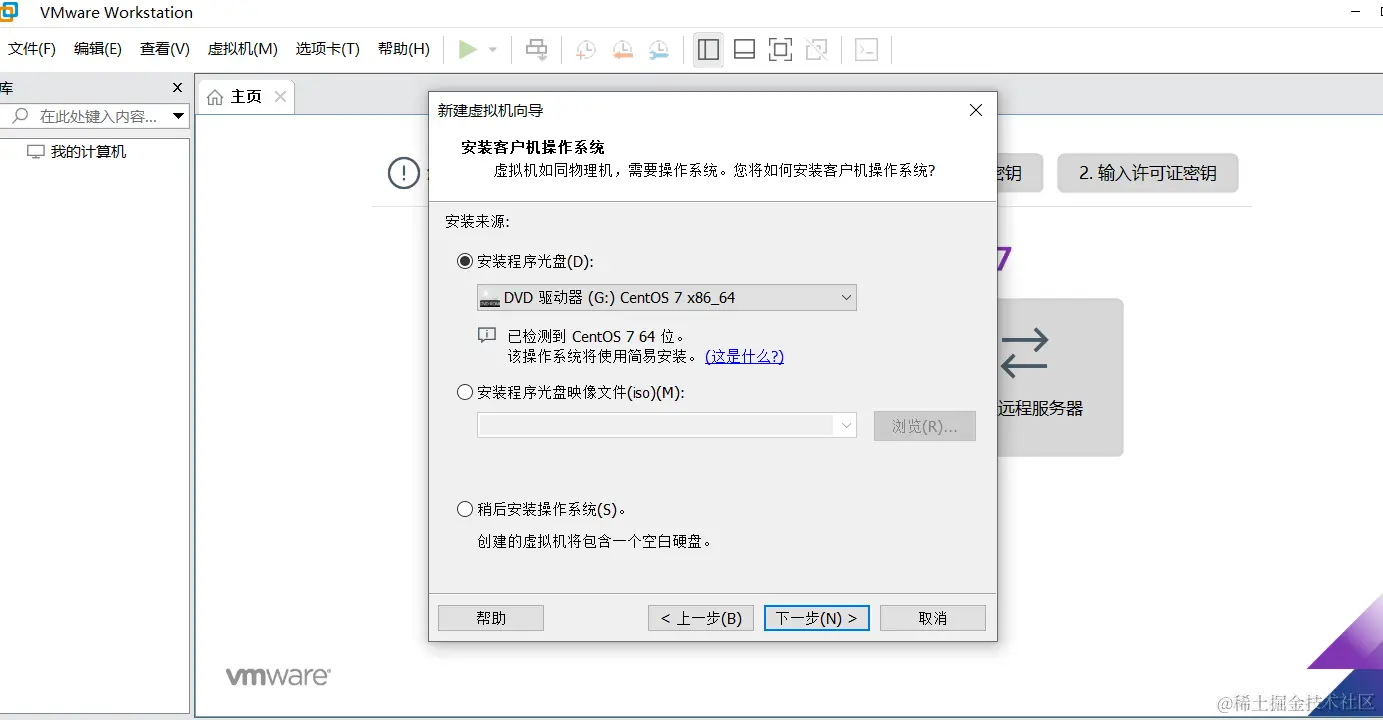
Task: Click the VMware Workstation app icon in title bar
Action: click(x=8, y=11)
